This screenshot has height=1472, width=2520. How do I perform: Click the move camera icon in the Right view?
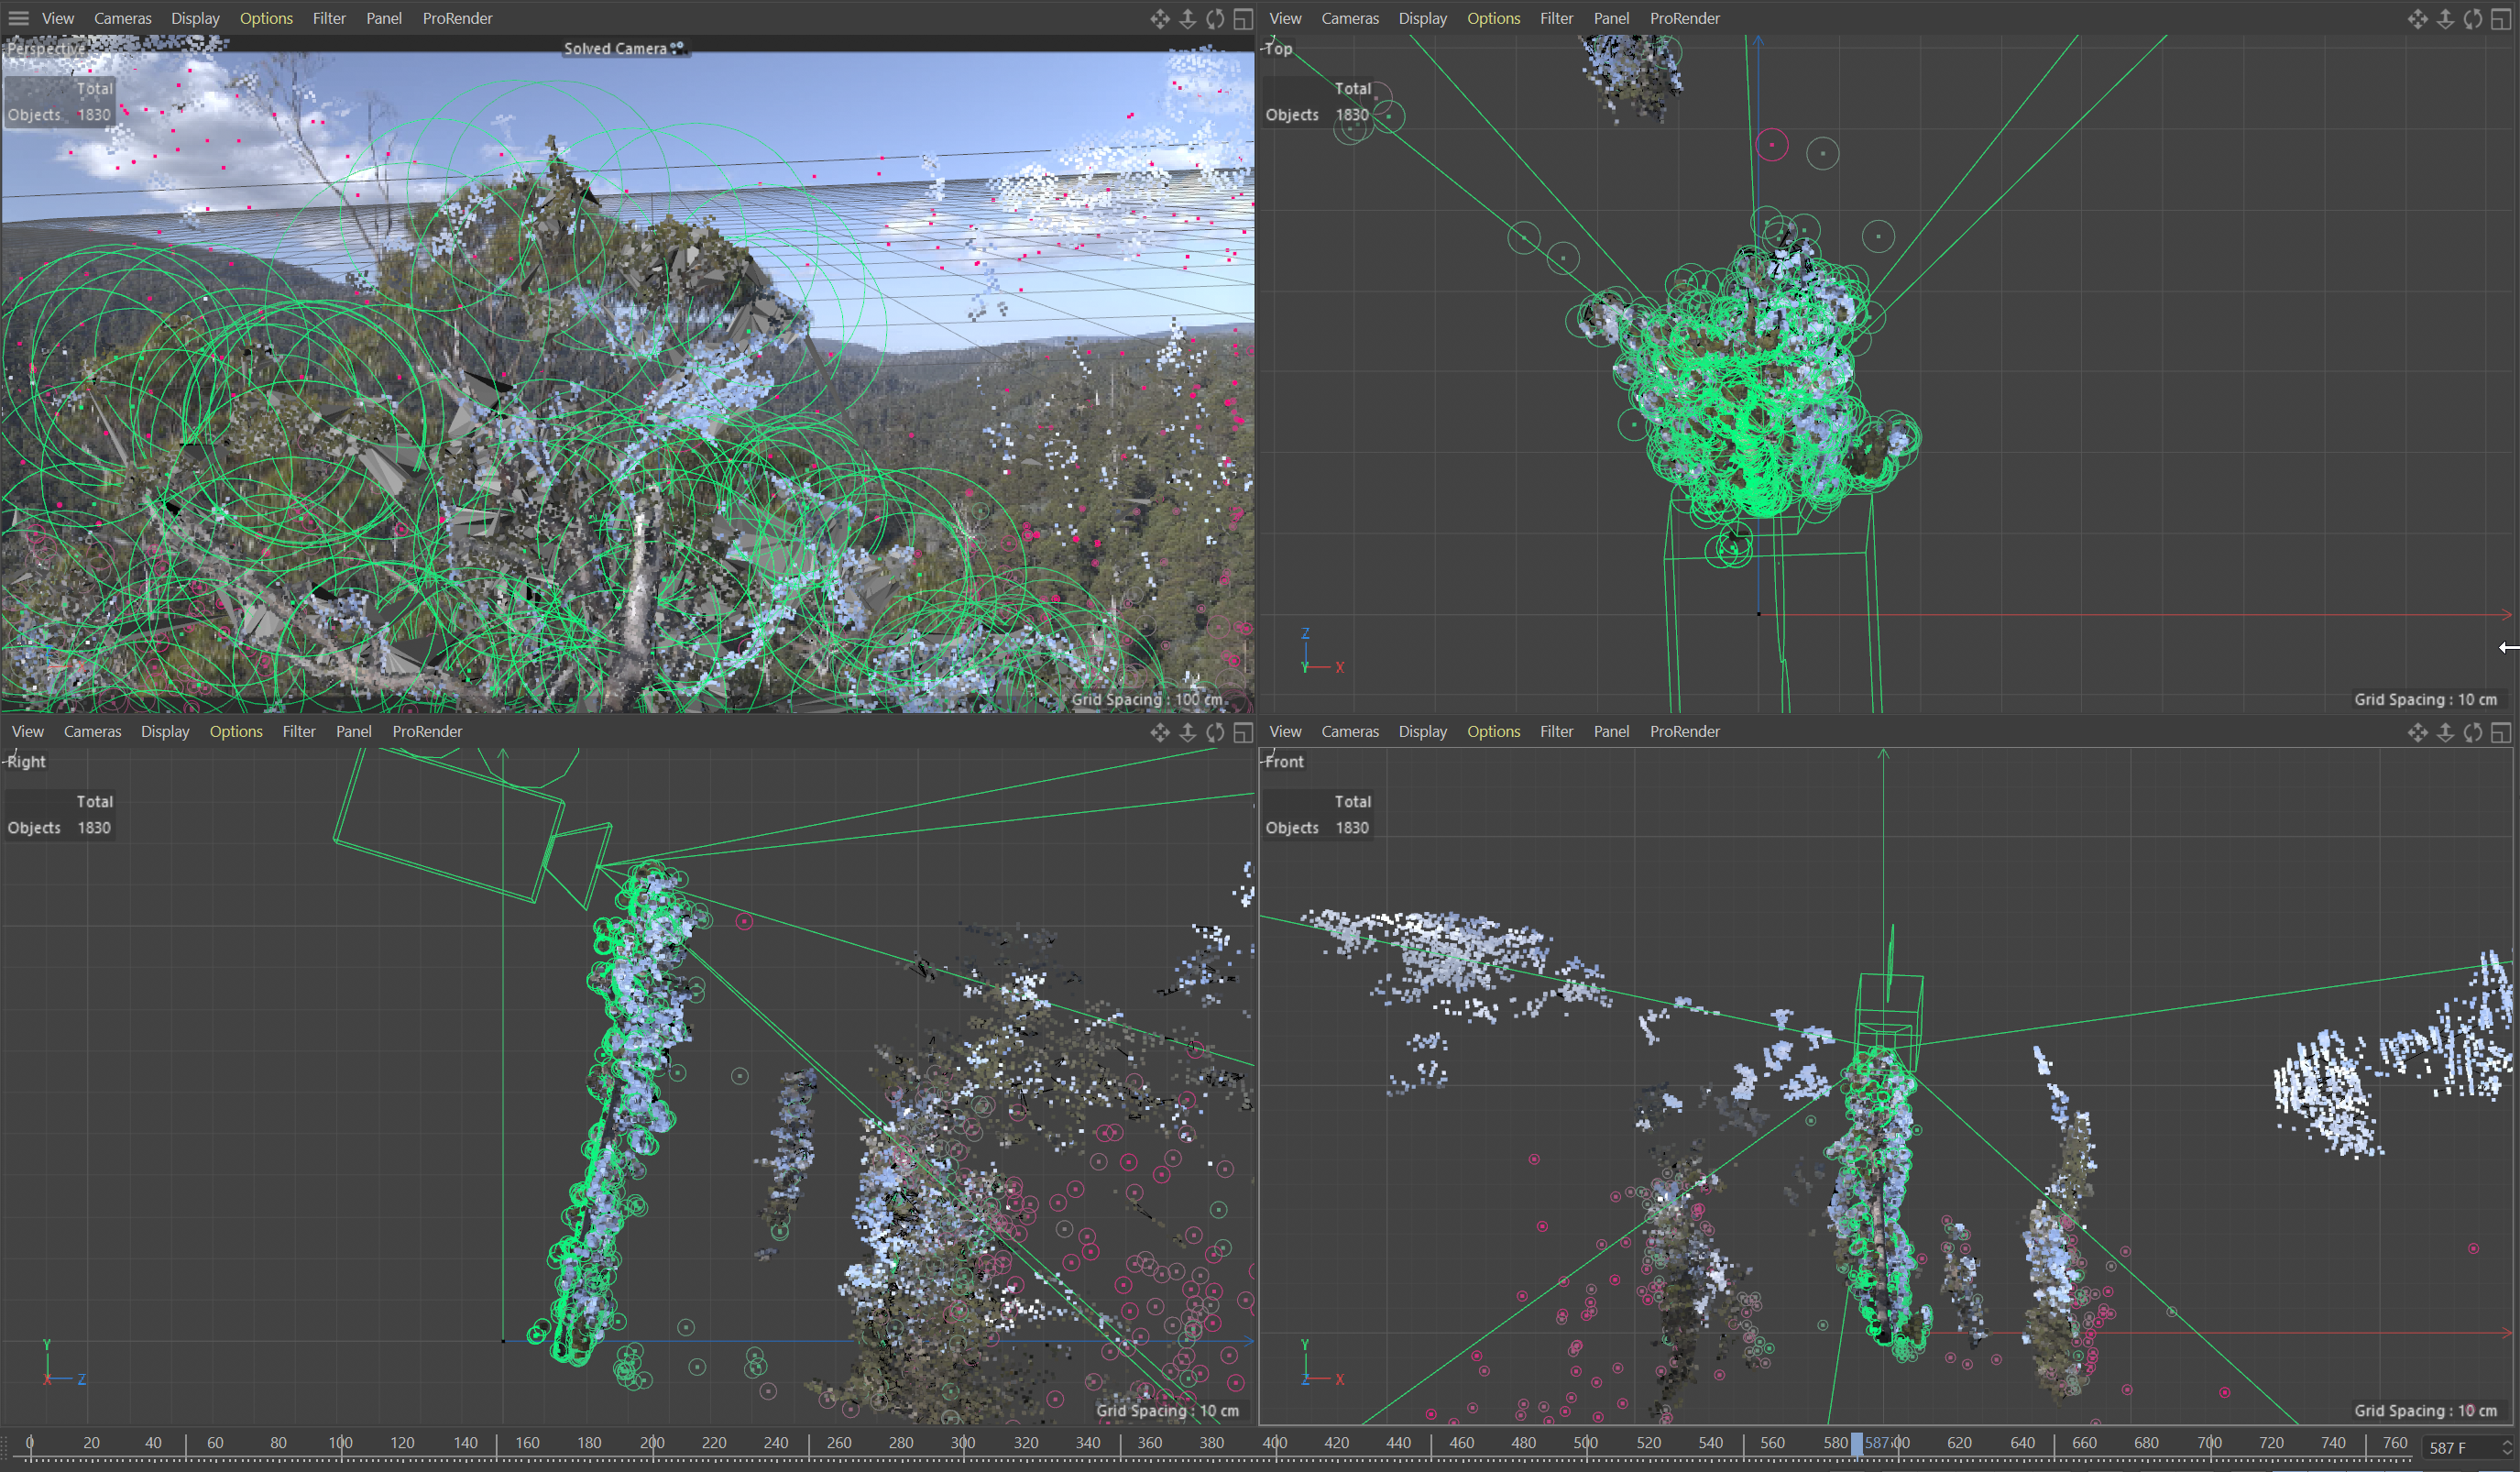(x=1159, y=732)
